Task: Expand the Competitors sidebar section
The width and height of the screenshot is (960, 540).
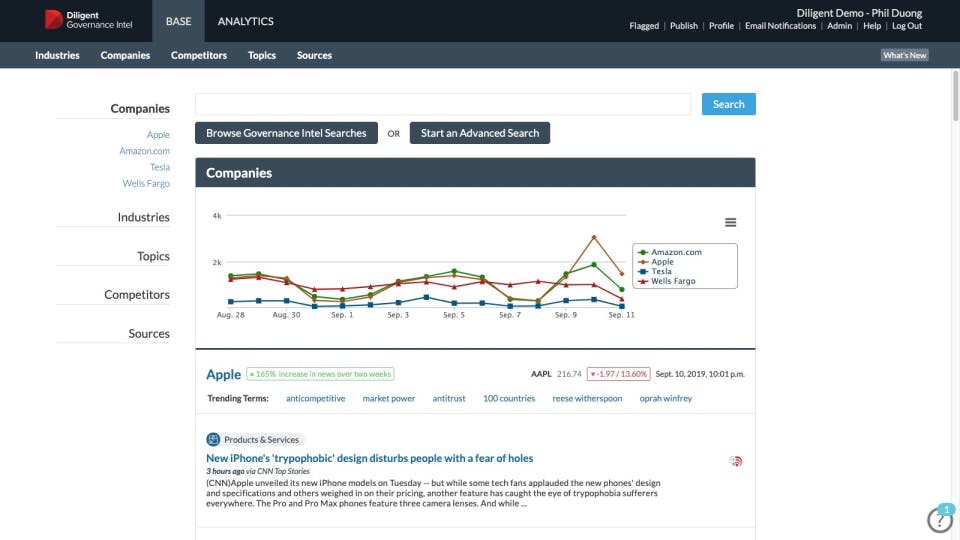Action: tap(137, 295)
